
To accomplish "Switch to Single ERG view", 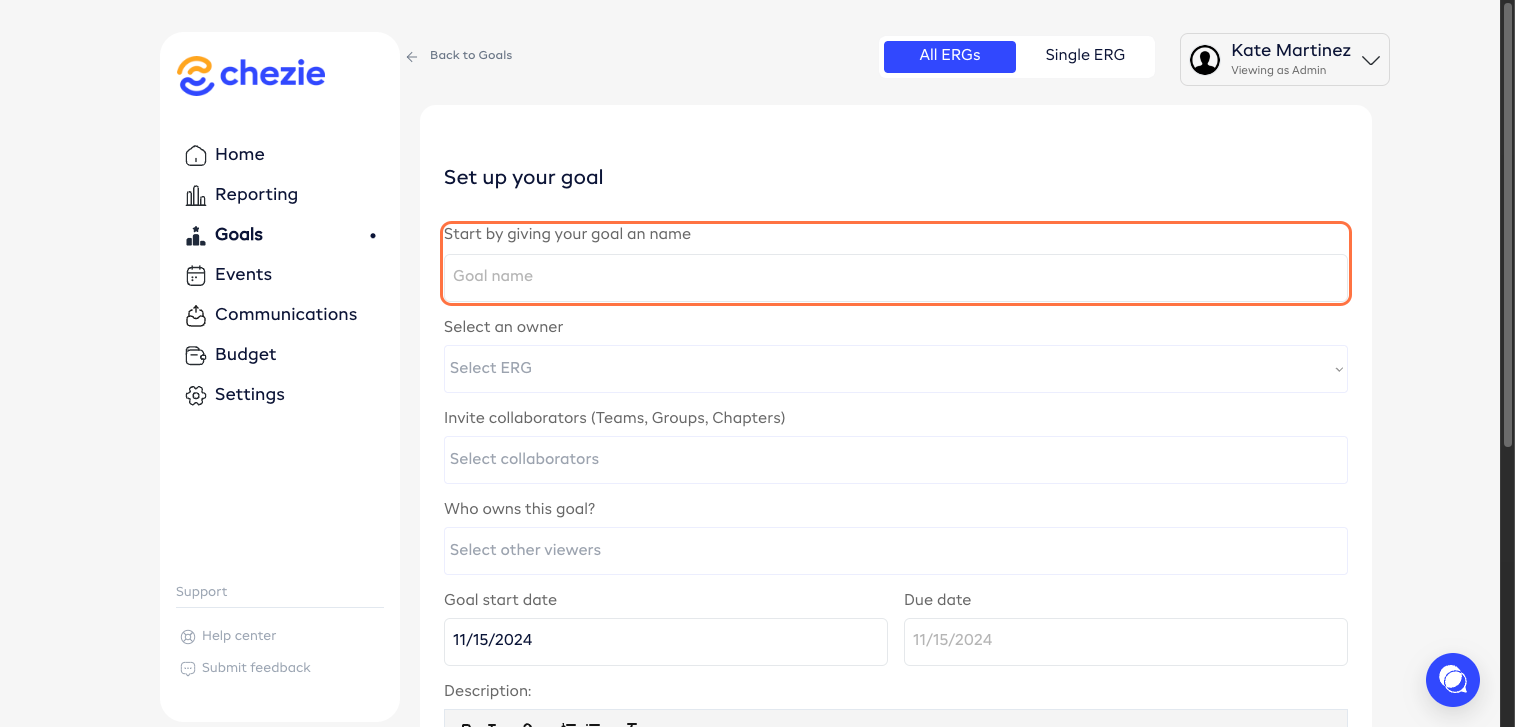I will point(1085,56).
